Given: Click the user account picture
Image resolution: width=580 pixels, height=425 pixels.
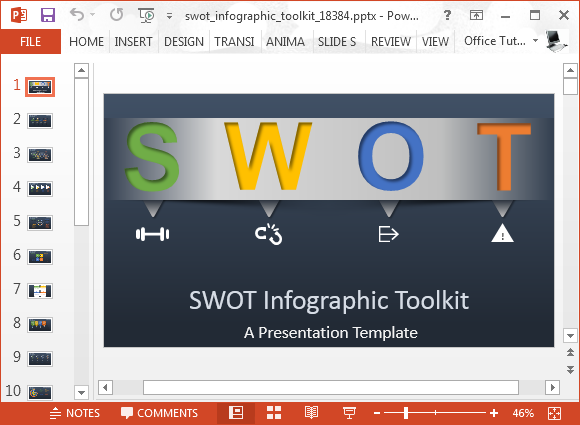Looking at the screenshot, I should 556,41.
